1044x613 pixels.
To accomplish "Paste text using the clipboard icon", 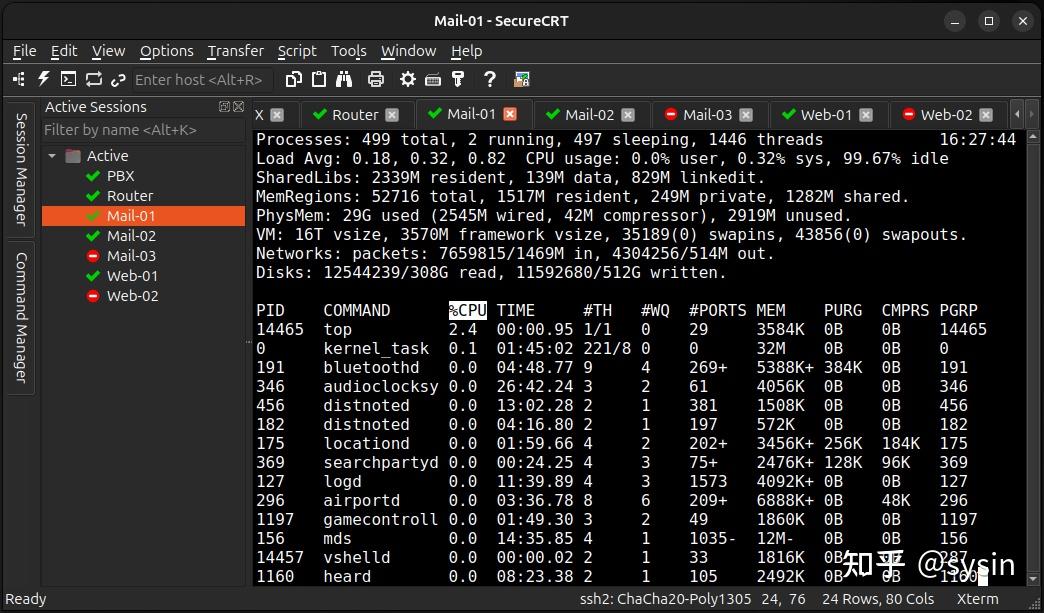I will click(x=317, y=80).
